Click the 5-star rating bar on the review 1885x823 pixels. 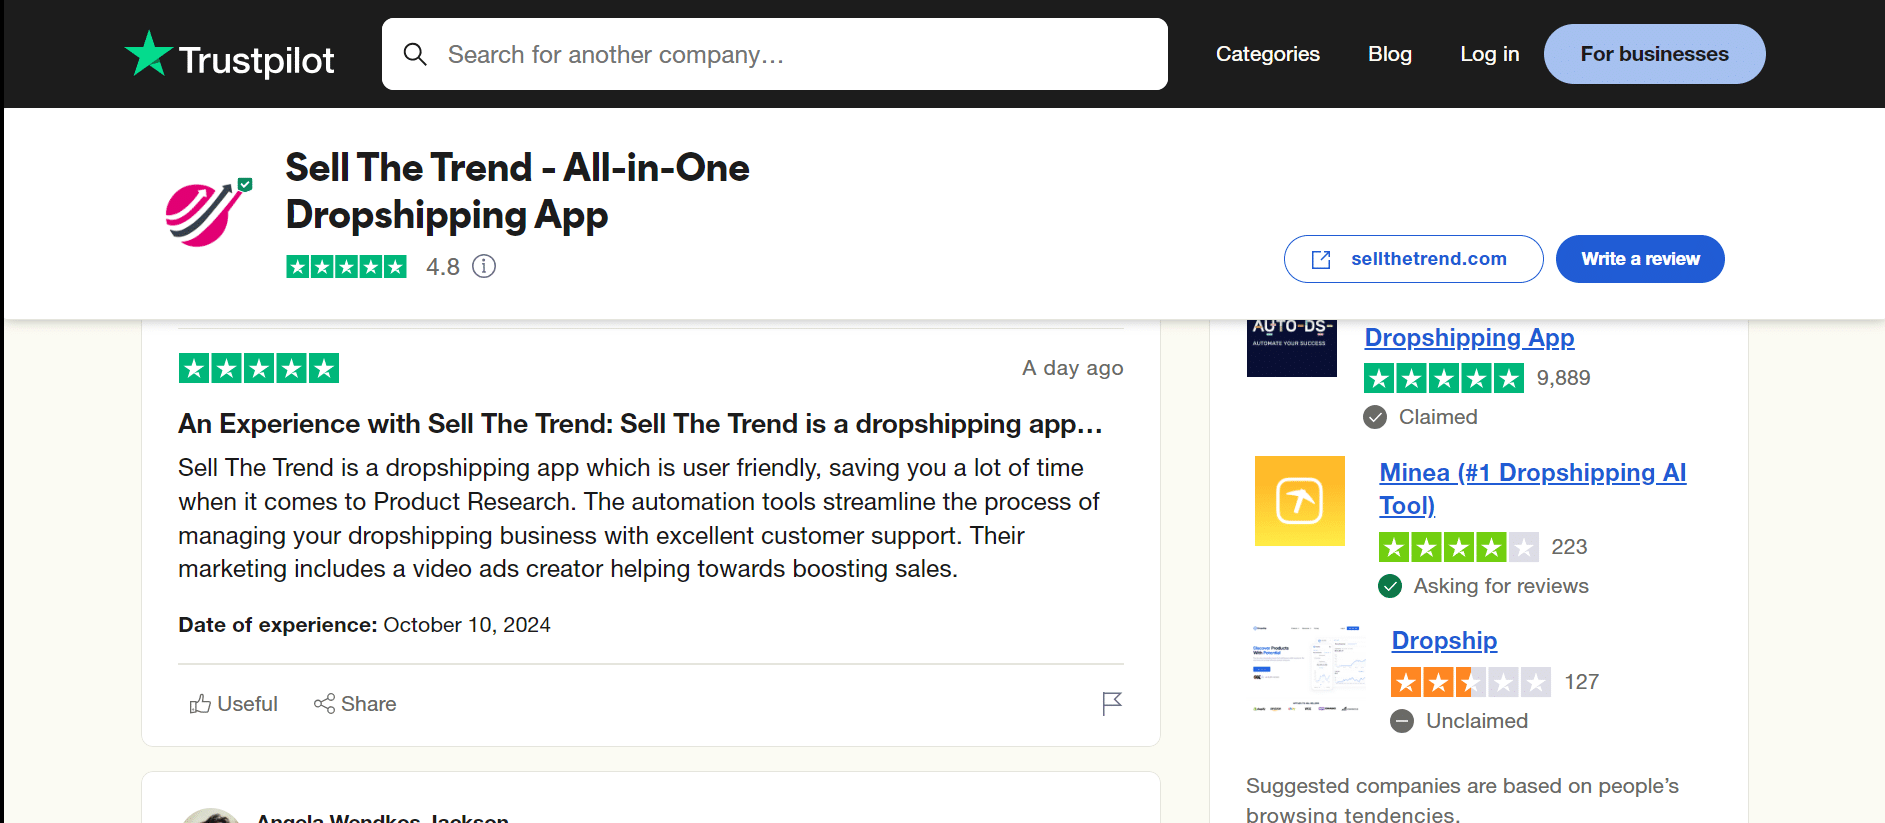(x=258, y=368)
